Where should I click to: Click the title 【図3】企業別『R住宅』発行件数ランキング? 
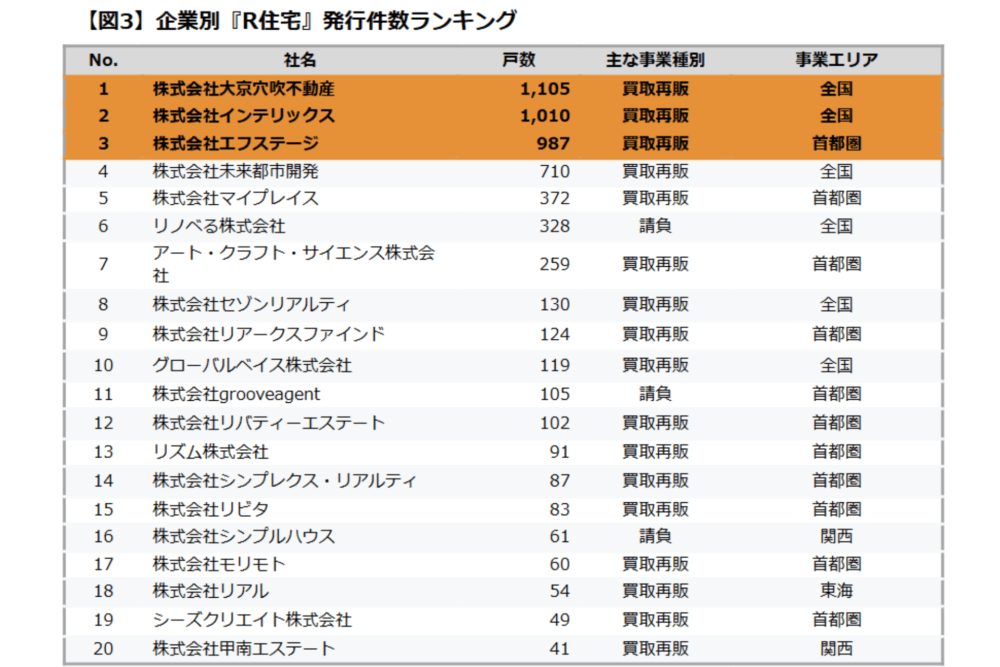pyautogui.click(x=299, y=20)
